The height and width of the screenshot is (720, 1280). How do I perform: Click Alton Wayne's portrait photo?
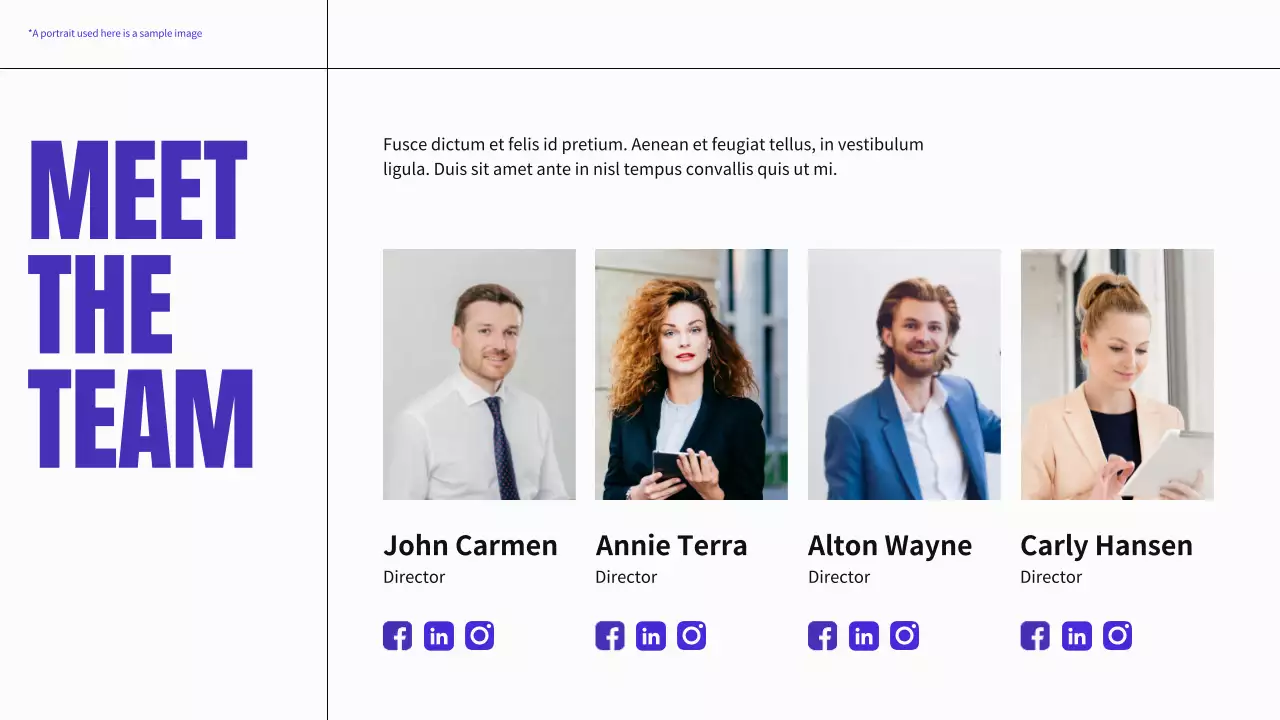904,374
